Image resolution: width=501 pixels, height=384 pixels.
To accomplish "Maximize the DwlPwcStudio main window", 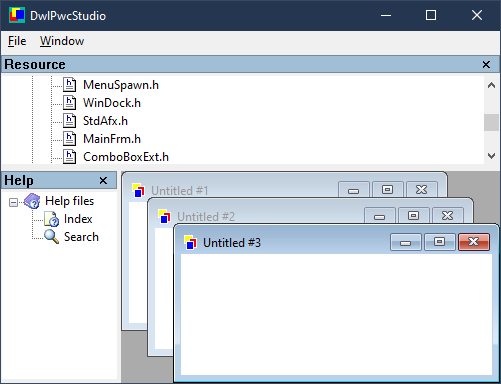I will pos(431,15).
